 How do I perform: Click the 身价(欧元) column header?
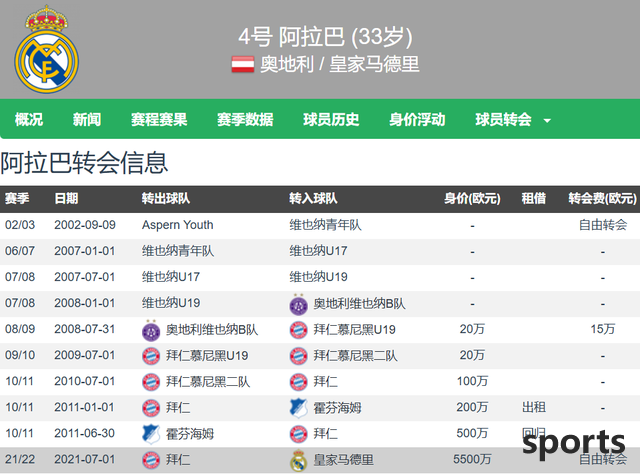(x=472, y=198)
